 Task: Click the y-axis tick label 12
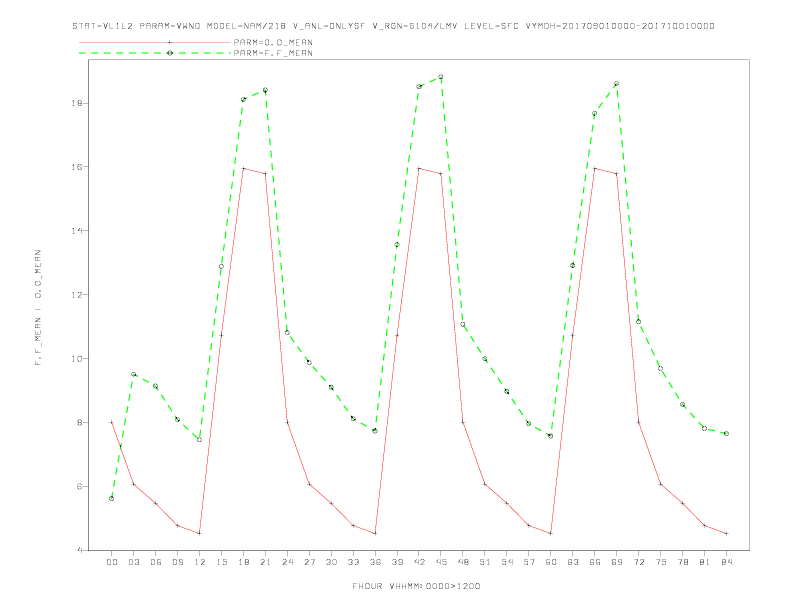(77, 294)
